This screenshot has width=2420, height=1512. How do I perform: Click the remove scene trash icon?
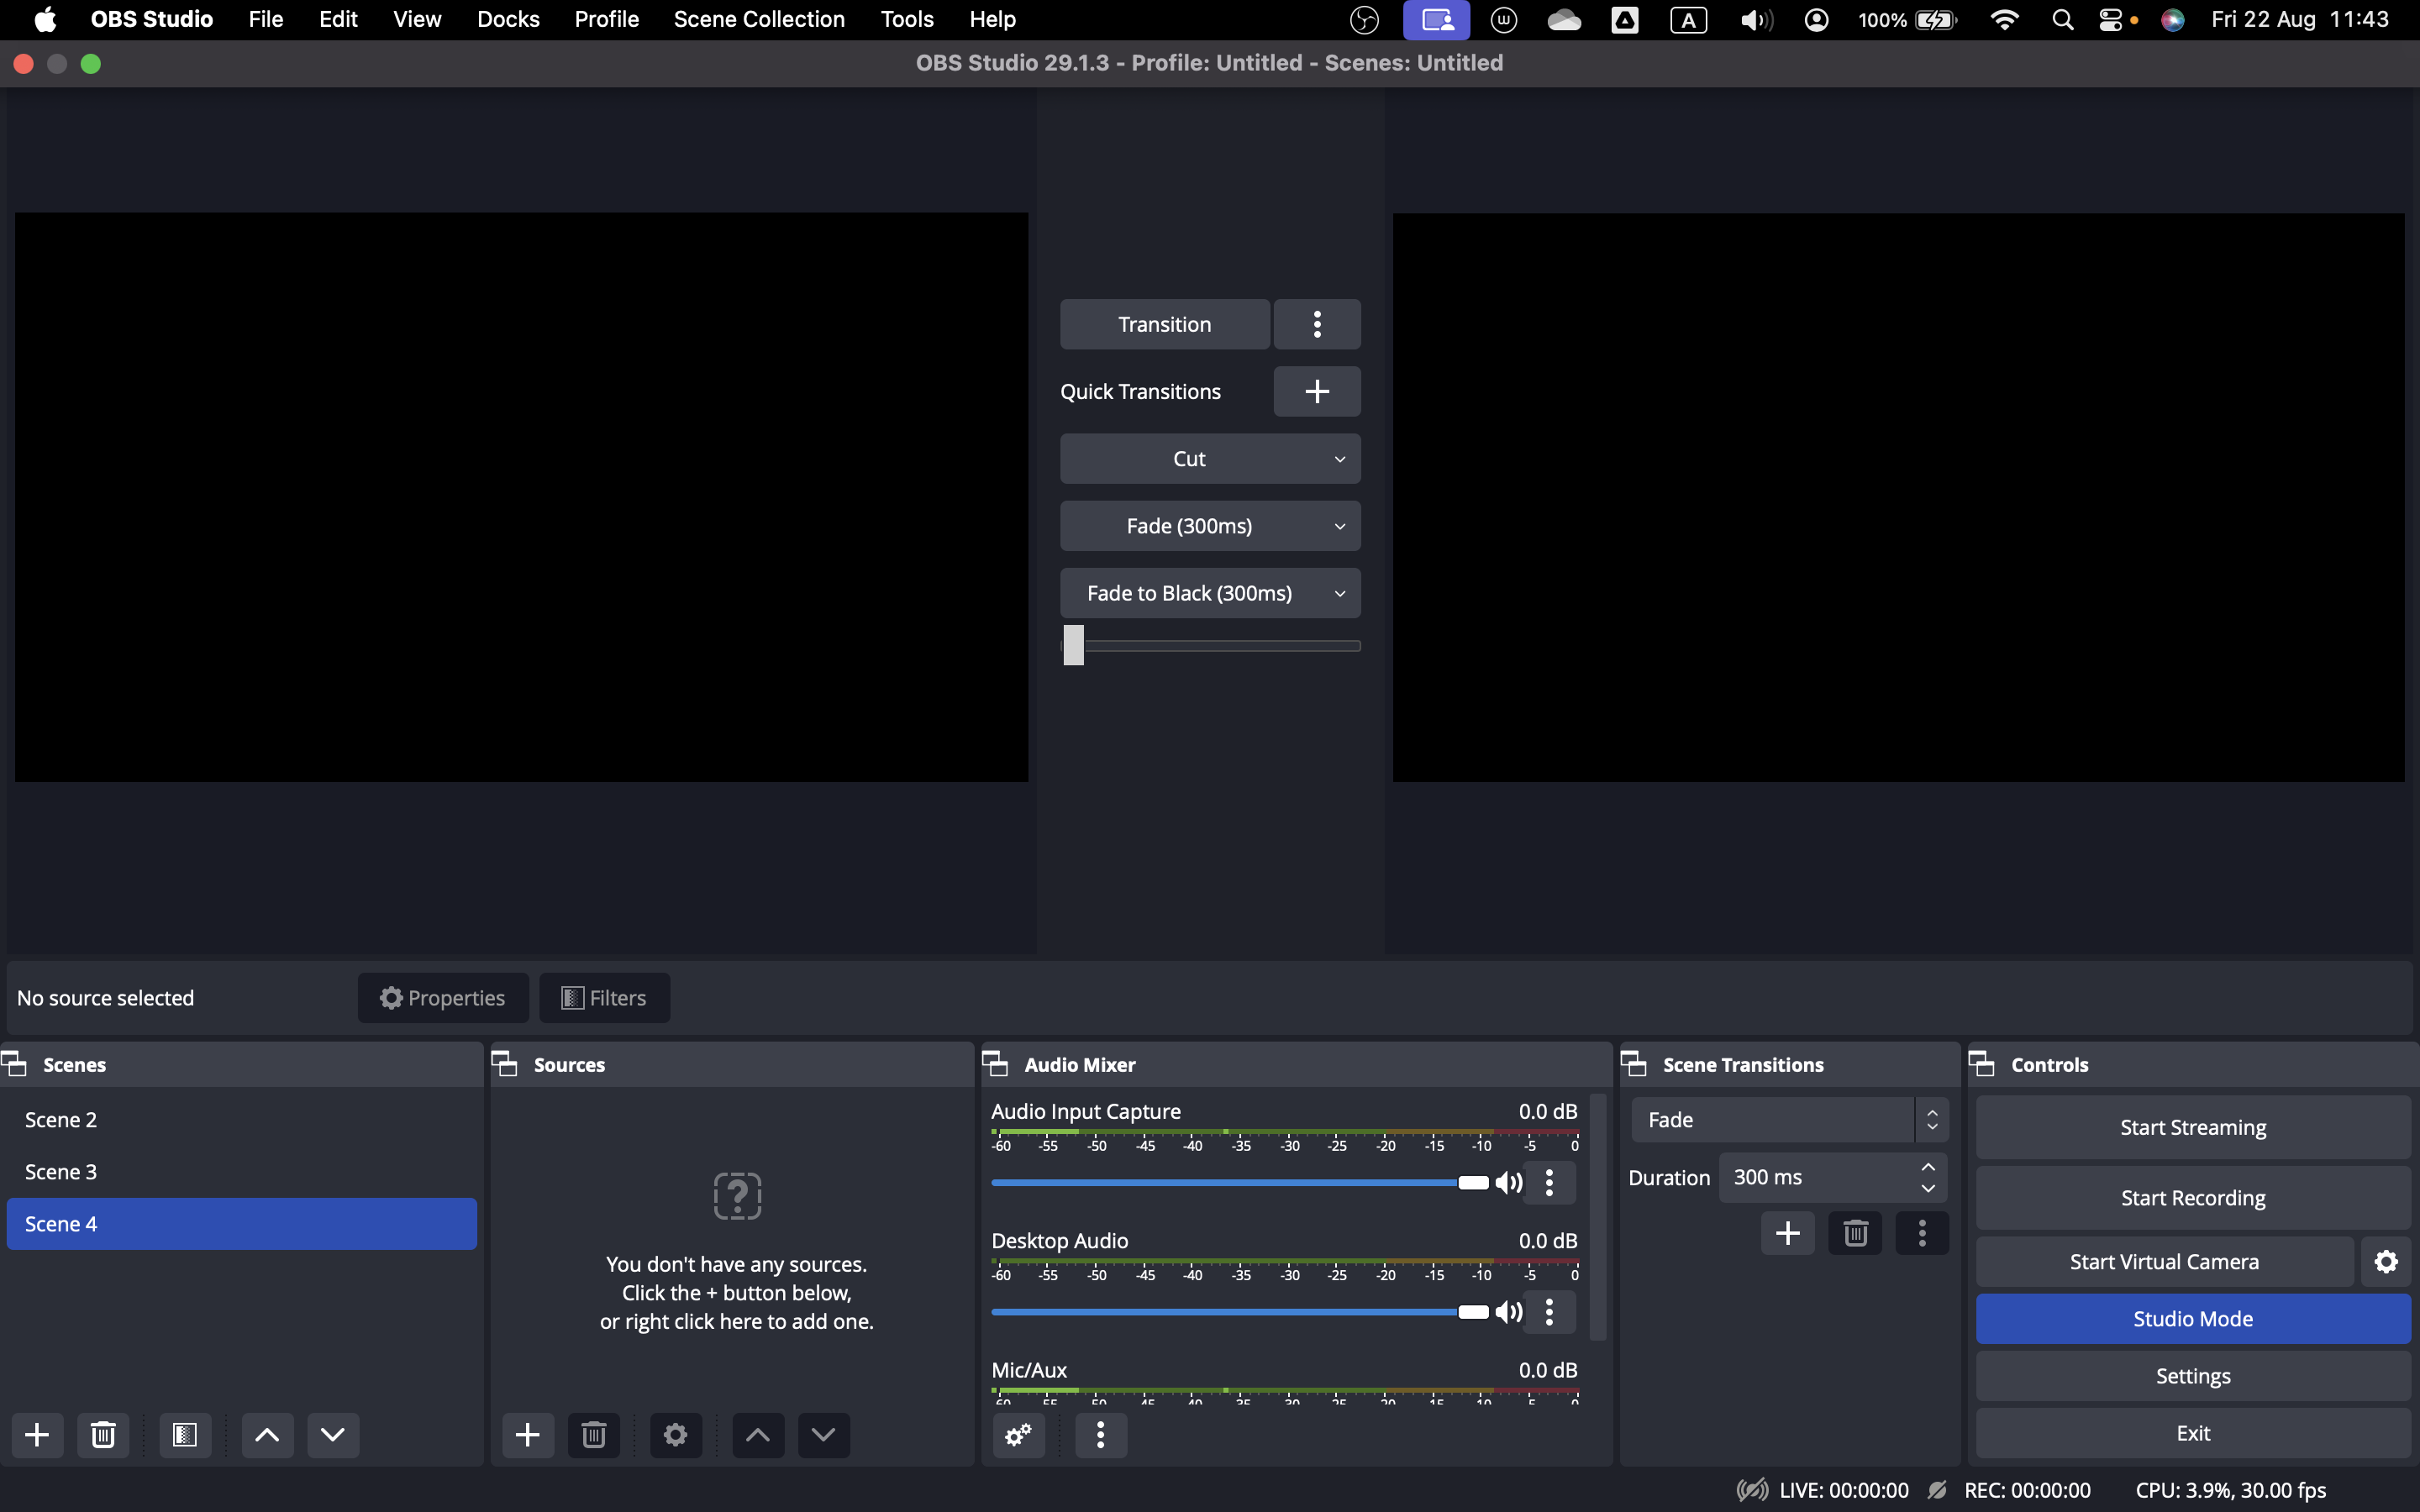click(x=103, y=1435)
